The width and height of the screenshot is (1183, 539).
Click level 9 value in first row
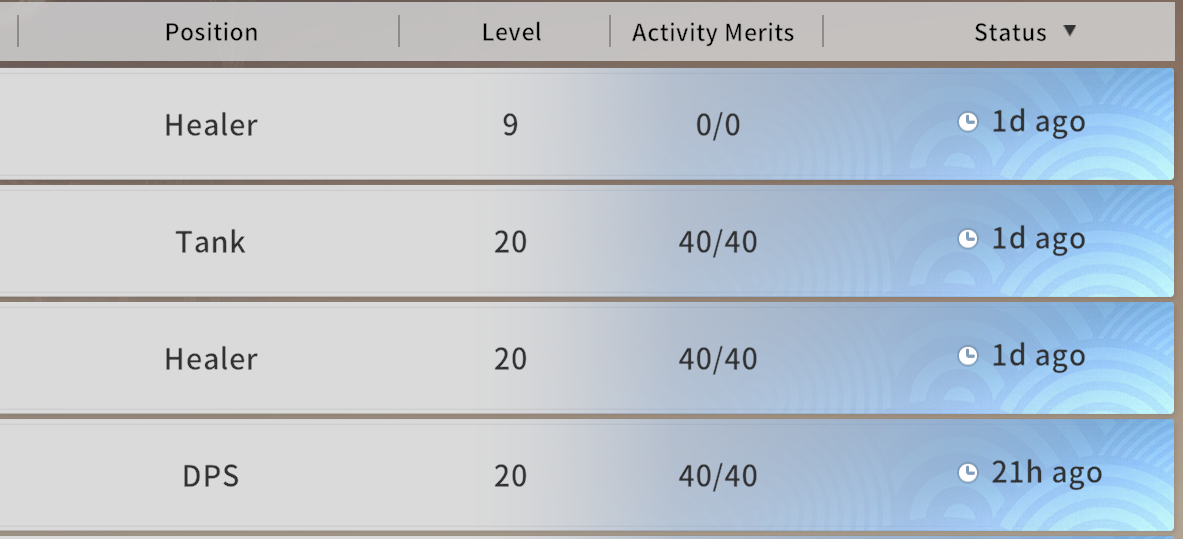510,125
